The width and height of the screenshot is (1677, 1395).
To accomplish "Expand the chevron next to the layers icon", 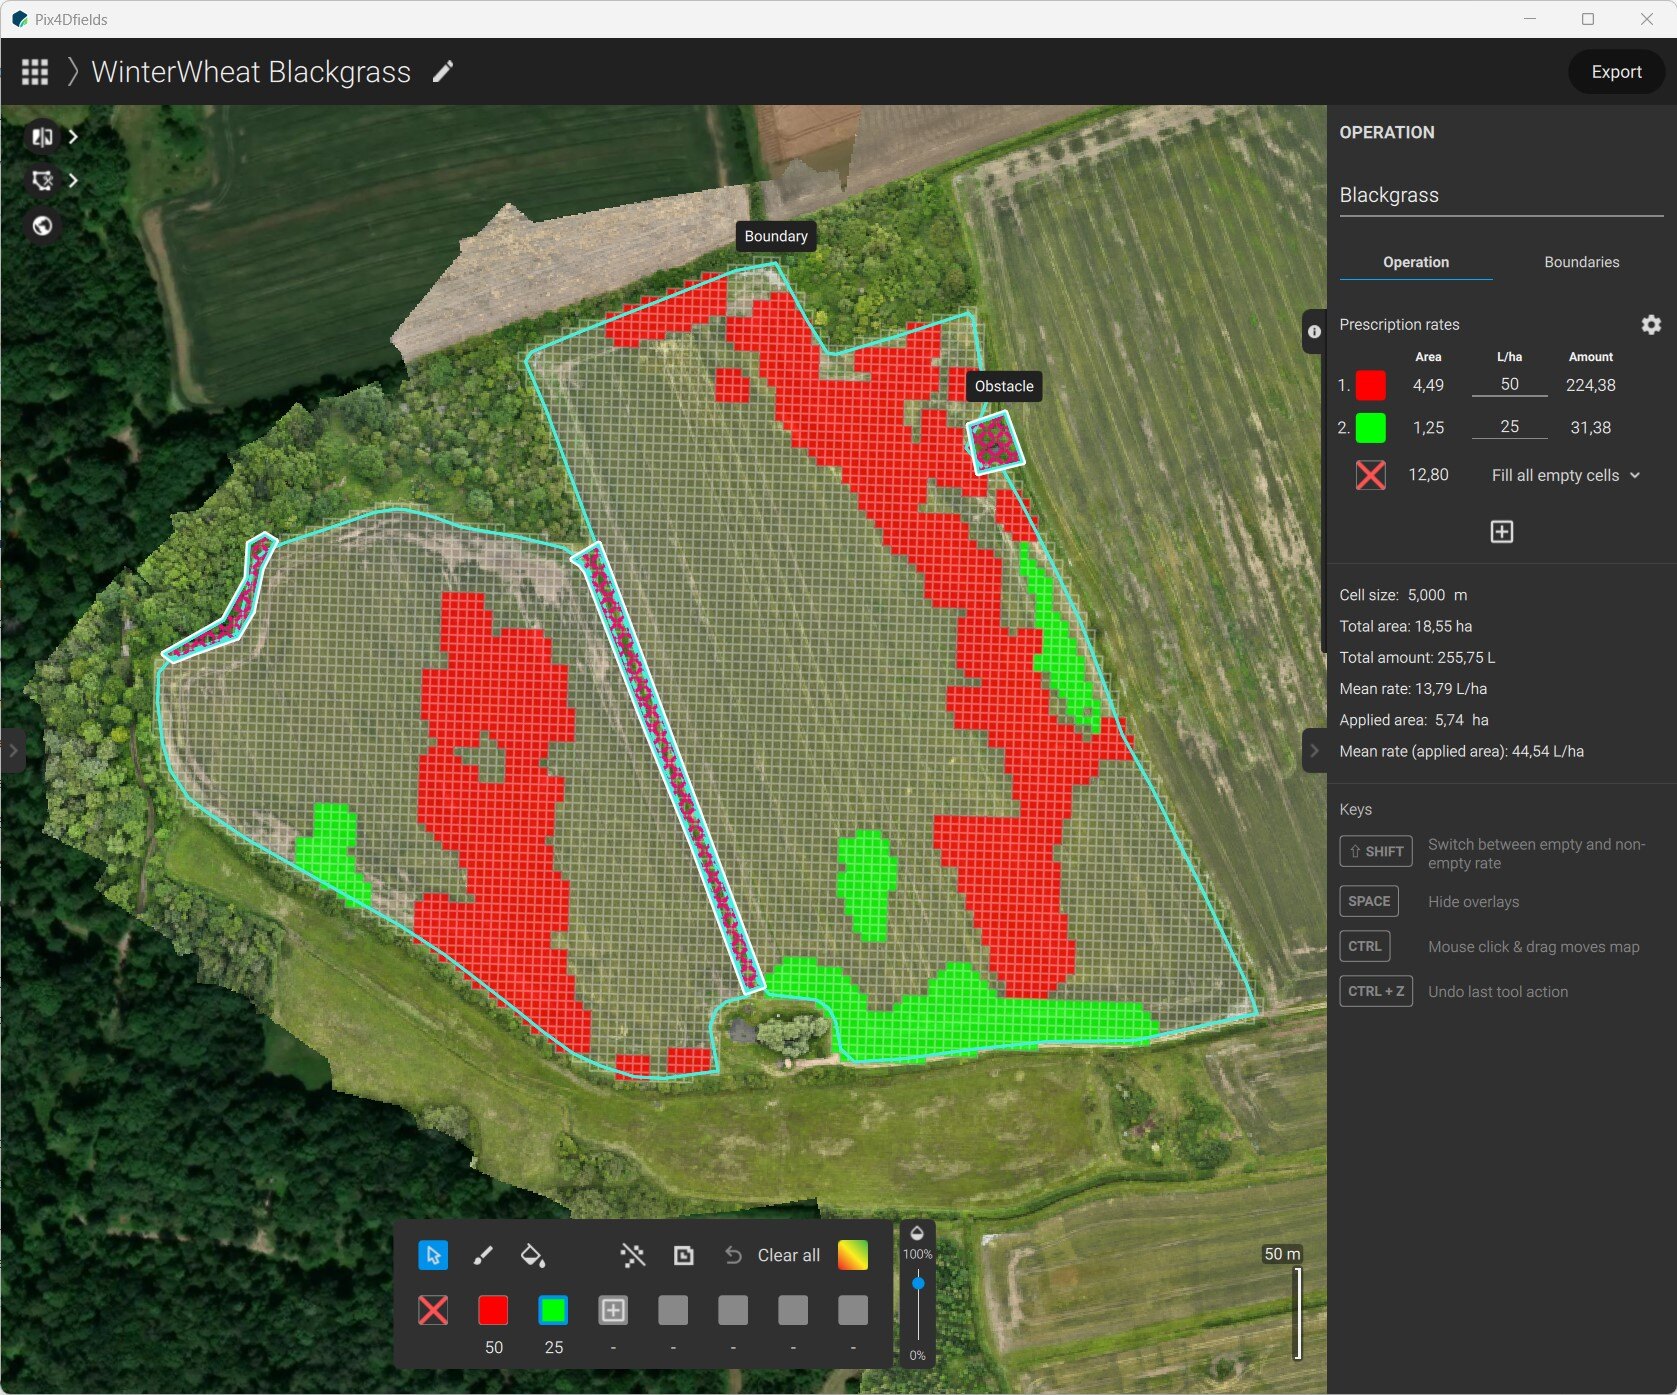I will pos(72,136).
